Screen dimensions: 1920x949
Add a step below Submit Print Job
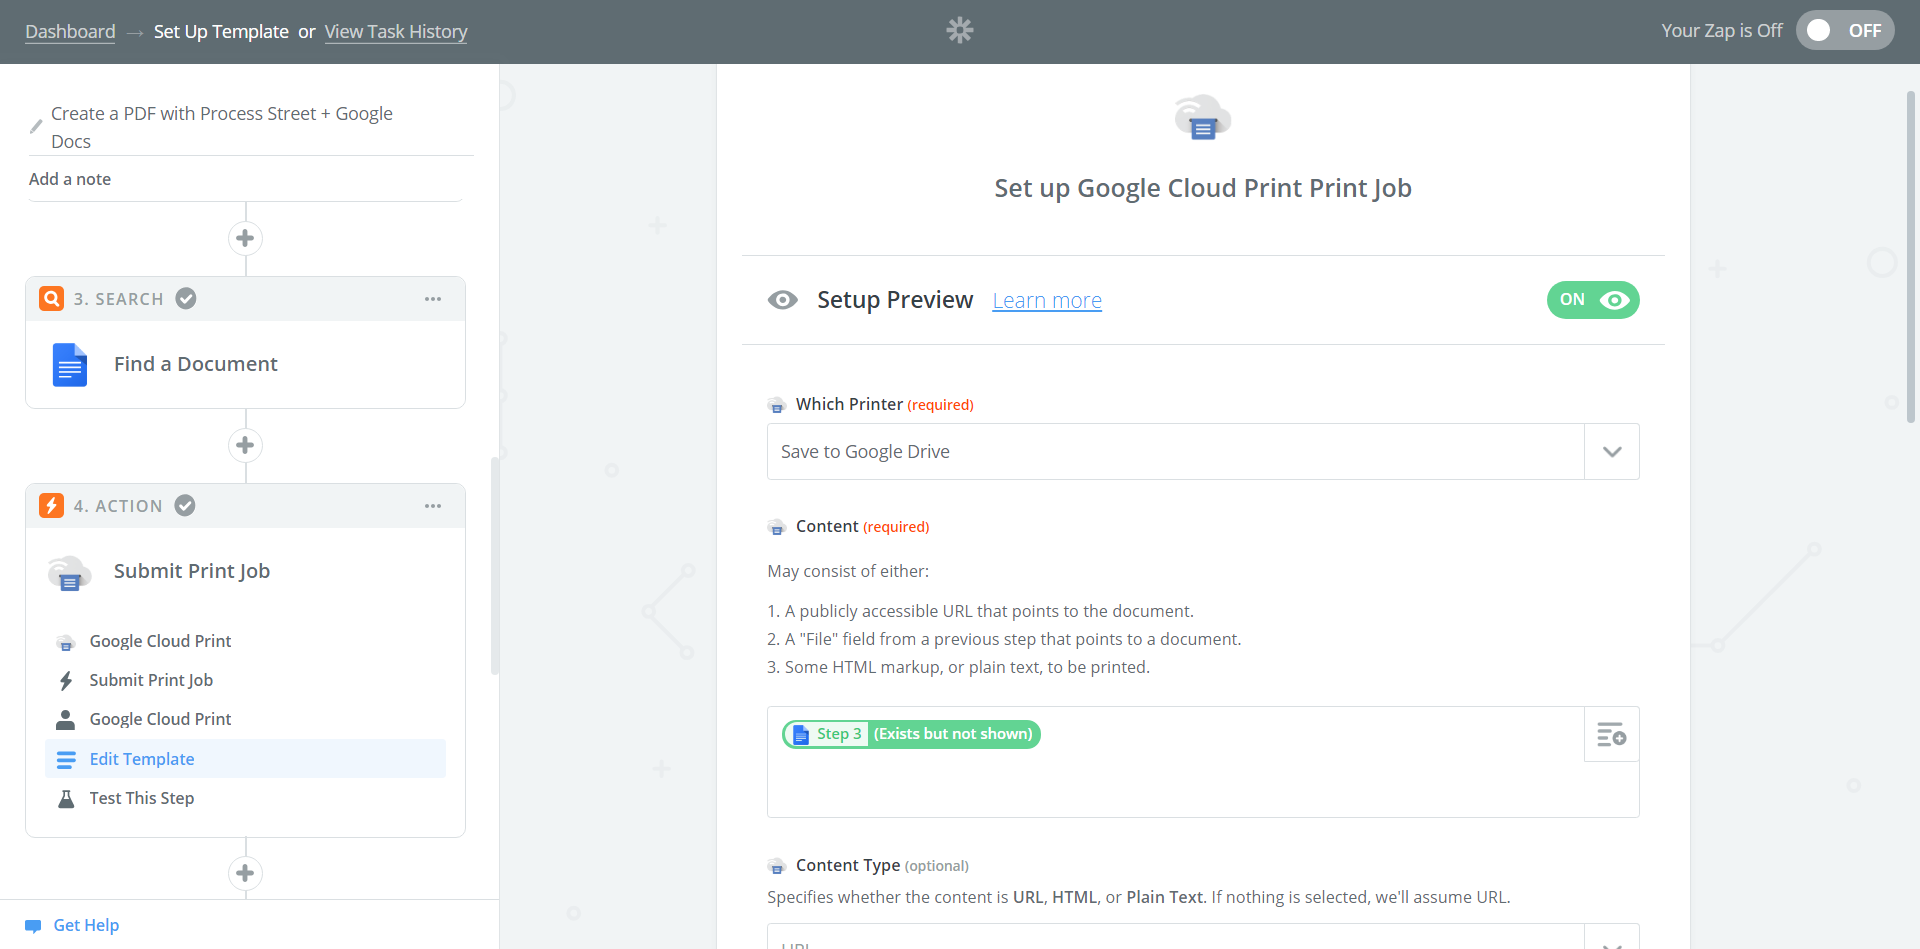click(x=245, y=873)
